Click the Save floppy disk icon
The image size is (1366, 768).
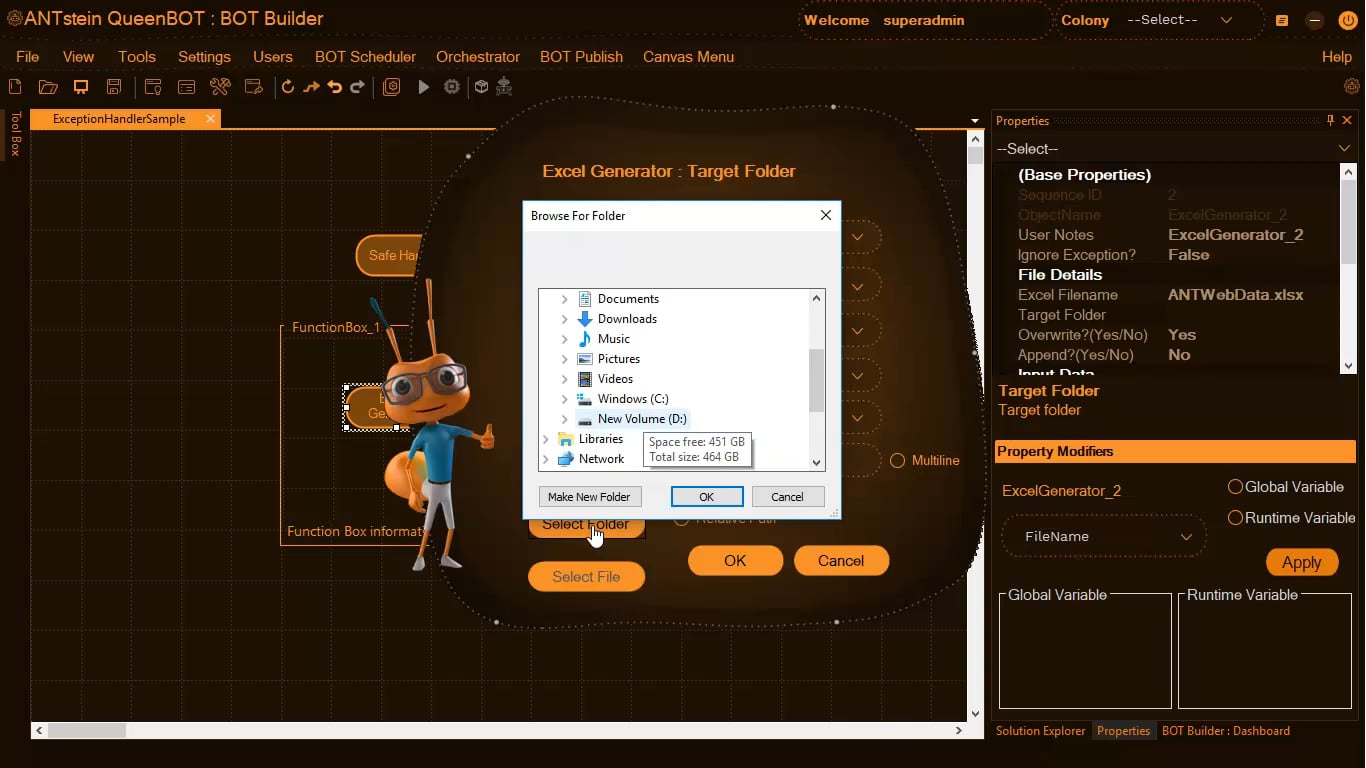[x=114, y=87]
